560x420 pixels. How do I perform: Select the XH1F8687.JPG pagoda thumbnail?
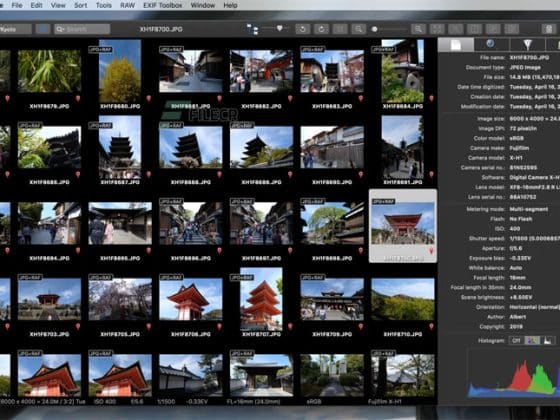coord(120,147)
